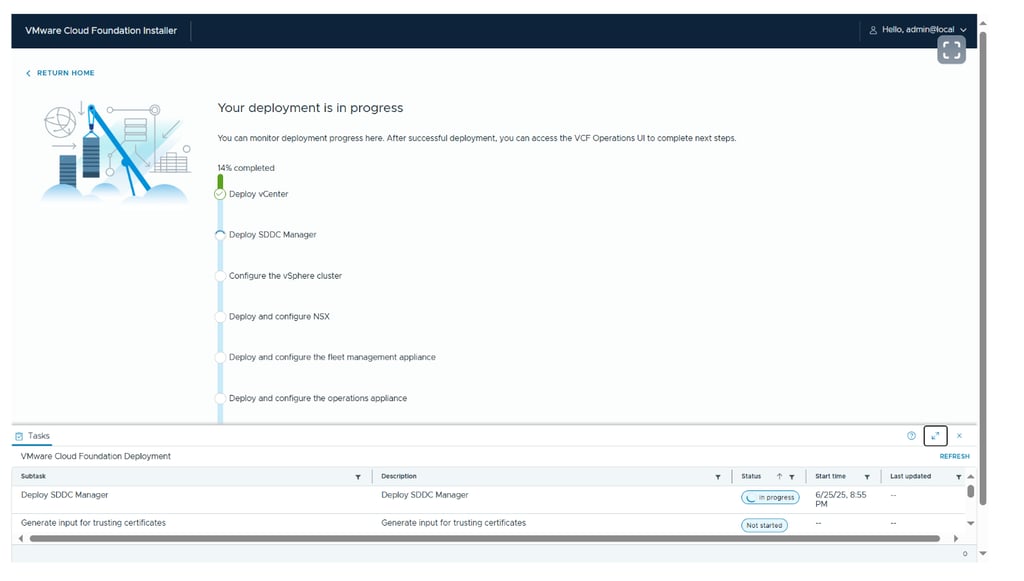Click the green progress bar segment
The height and width of the screenshot is (581, 1024).
pyautogui.click(x=220, y=181)
